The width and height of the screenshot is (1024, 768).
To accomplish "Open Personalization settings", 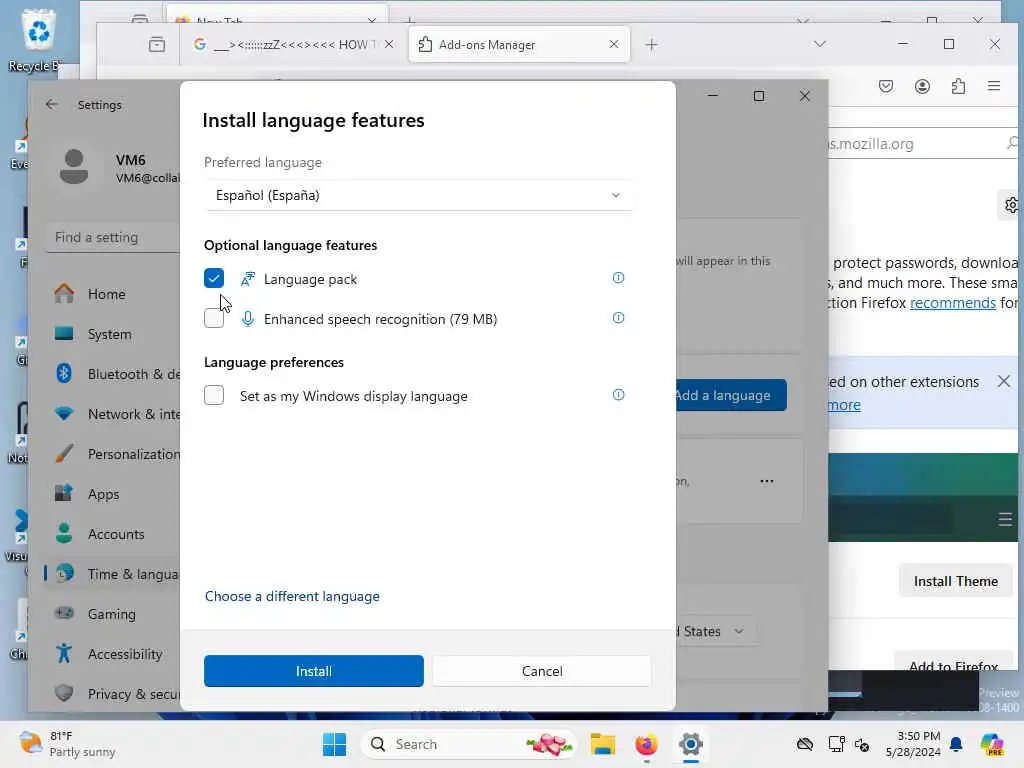I will pos(111,454).
